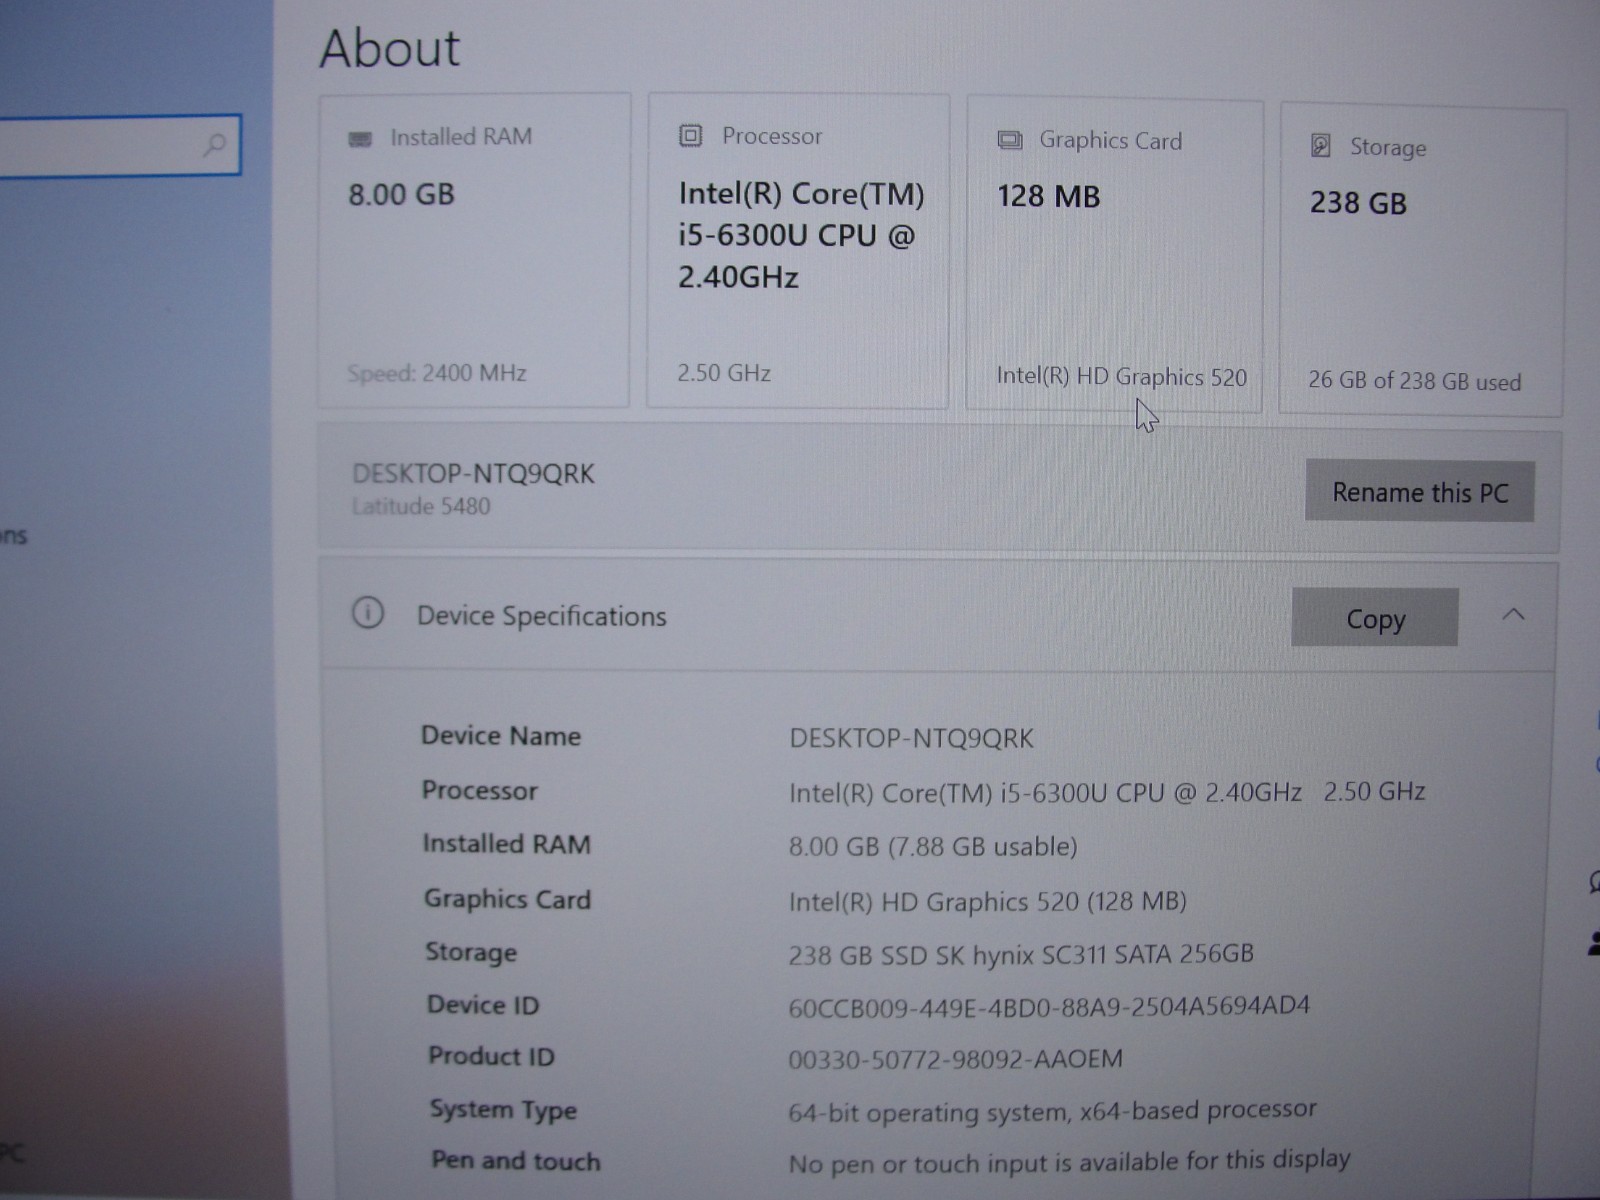1600x1200 pixels.
Task: Select Intel(R) HD Graphics 520 card footer
Action: click(1121, 377)
